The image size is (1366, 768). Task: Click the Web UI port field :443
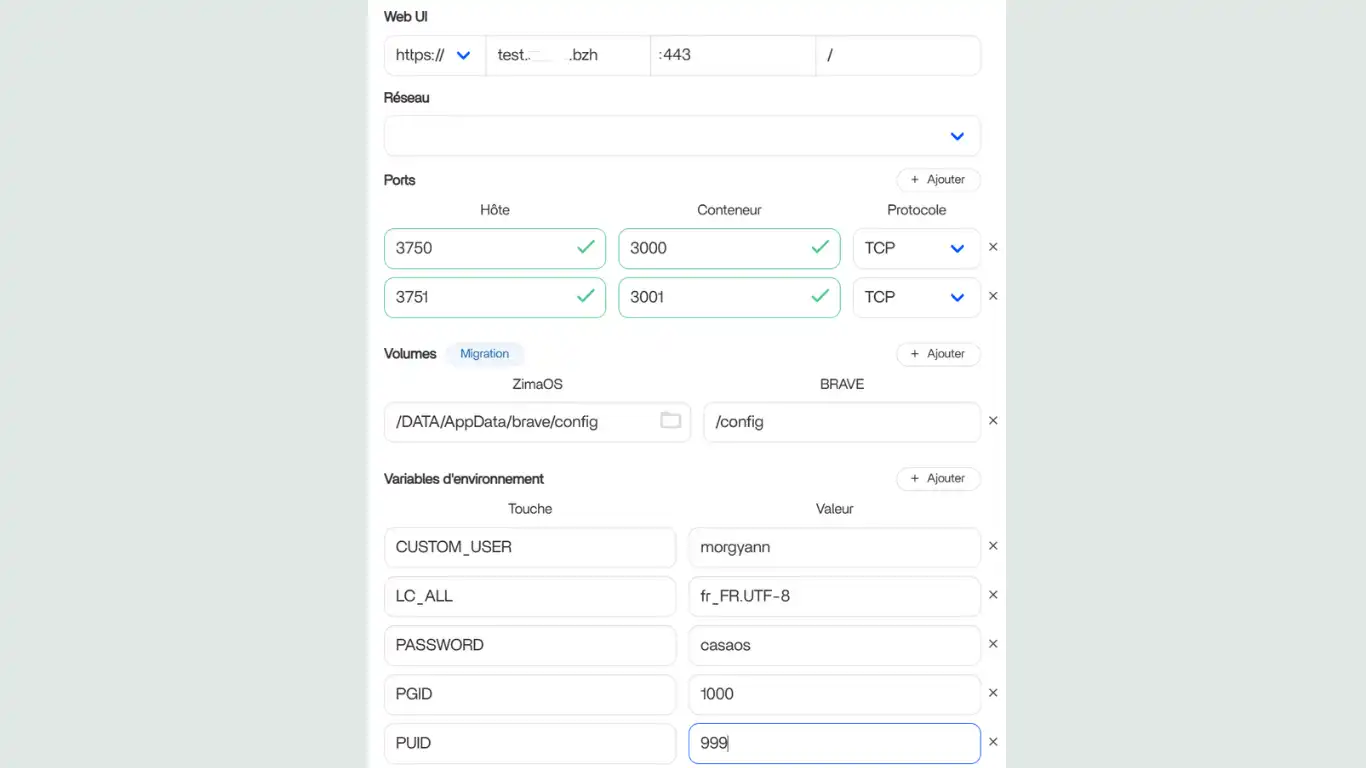(732, 56)
